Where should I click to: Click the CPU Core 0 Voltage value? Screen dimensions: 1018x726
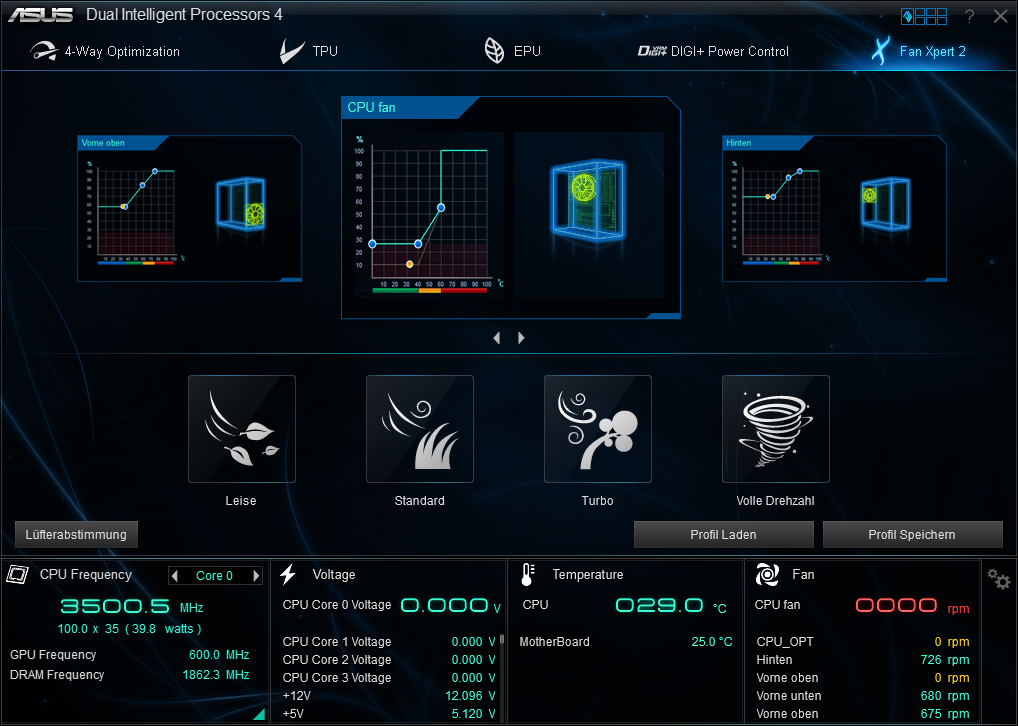(451, 606)
